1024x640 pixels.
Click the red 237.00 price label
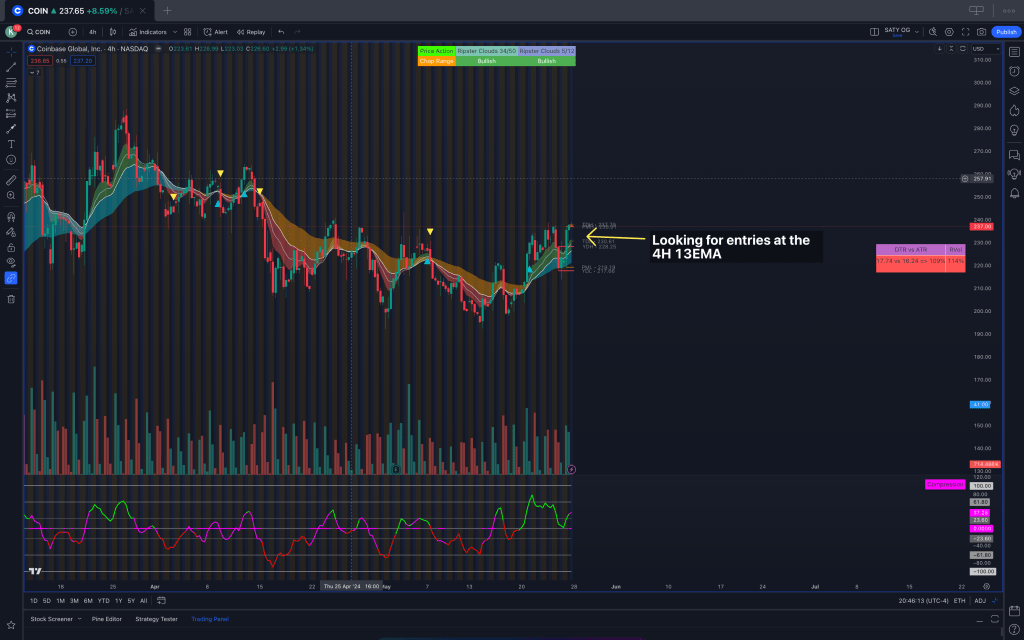click(981, 227)
